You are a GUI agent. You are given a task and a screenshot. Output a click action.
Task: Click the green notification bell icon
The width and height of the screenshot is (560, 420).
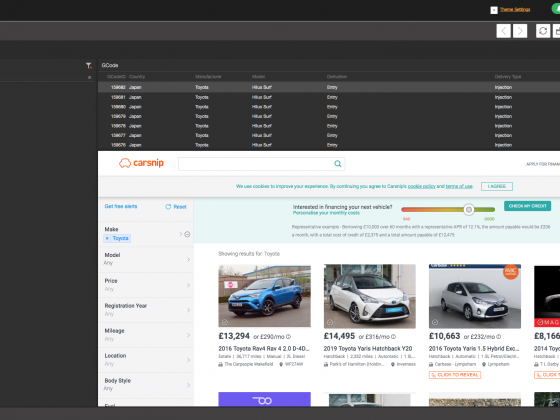(x=556, y=9)
